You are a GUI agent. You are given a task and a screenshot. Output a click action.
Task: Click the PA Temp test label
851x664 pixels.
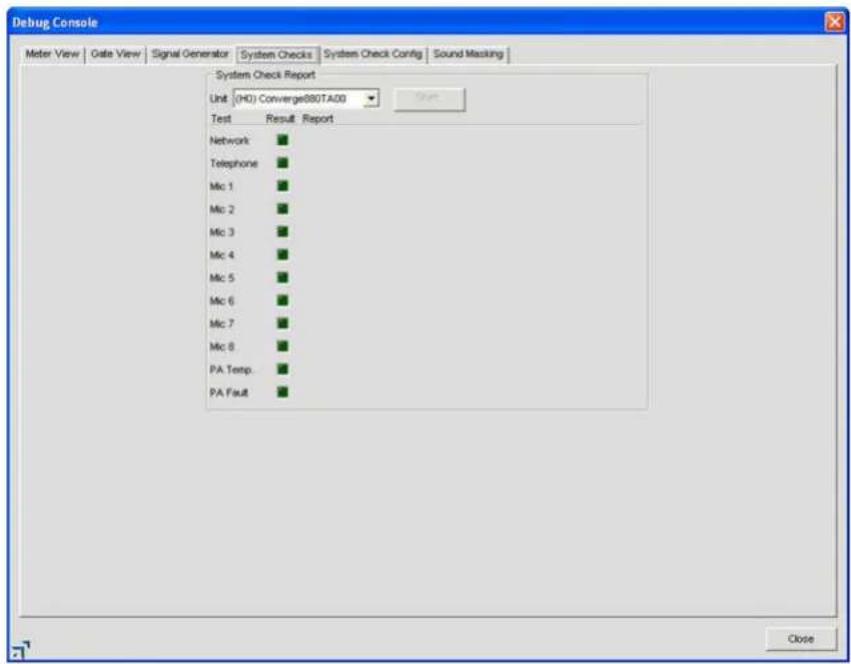pyautogui.click(x=232, y=369)
